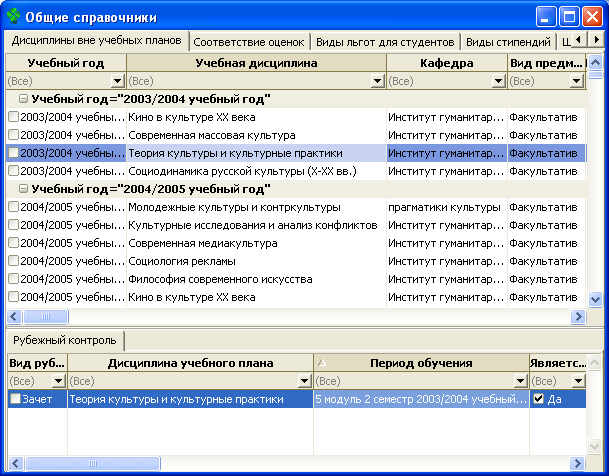Screen dimensions: 609x476
Task: Open Дисциплина учебного плана filter dropdown
Action: pos(305,381)
